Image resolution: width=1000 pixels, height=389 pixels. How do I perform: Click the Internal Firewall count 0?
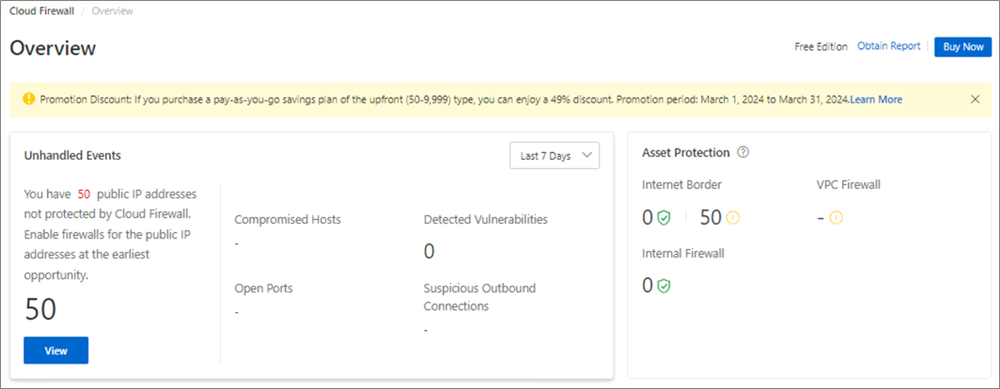point(648,286)
